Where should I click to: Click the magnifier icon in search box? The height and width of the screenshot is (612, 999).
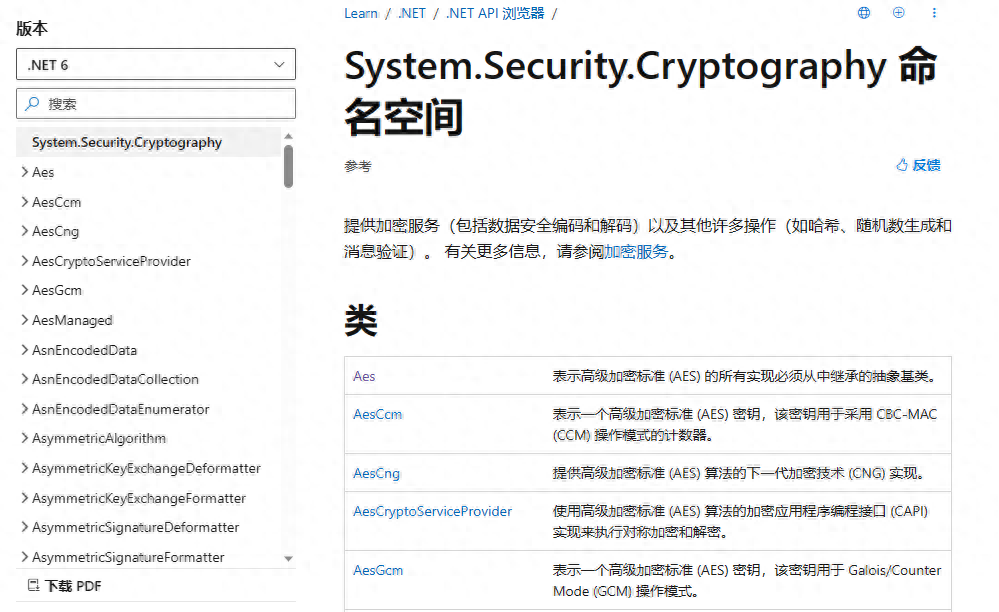pos(33,103)
